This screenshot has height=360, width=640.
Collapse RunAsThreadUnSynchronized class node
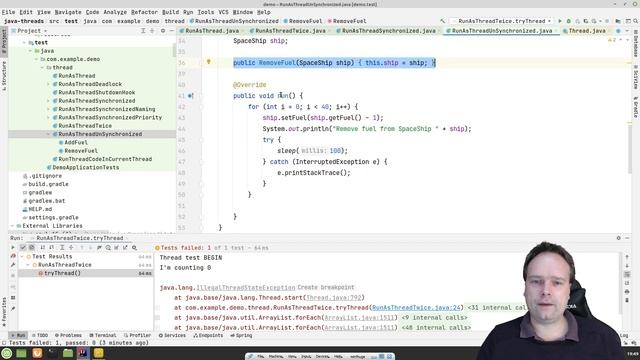coord(49,134)
